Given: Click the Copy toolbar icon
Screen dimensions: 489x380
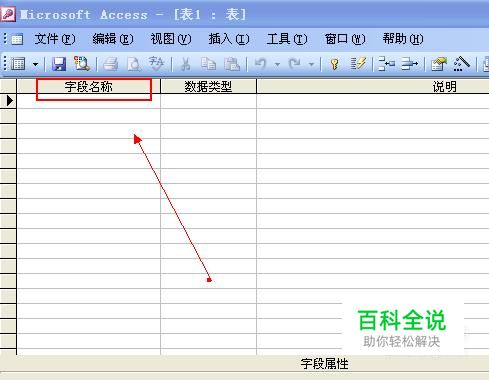Looking at the screenshot, I should (x=208, y=64).
